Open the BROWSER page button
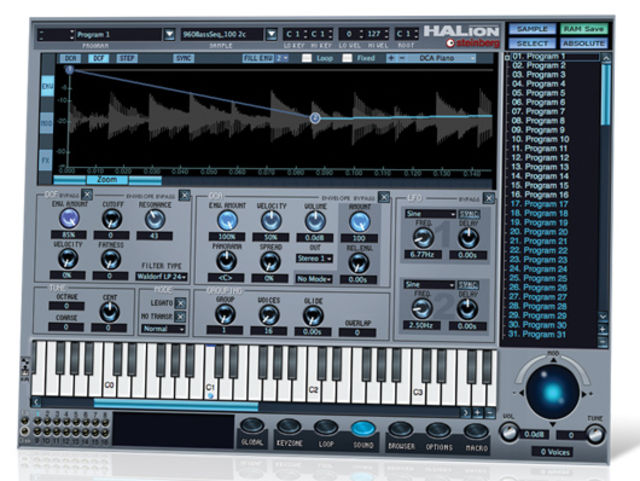640x481 pixels. (401, 430)
